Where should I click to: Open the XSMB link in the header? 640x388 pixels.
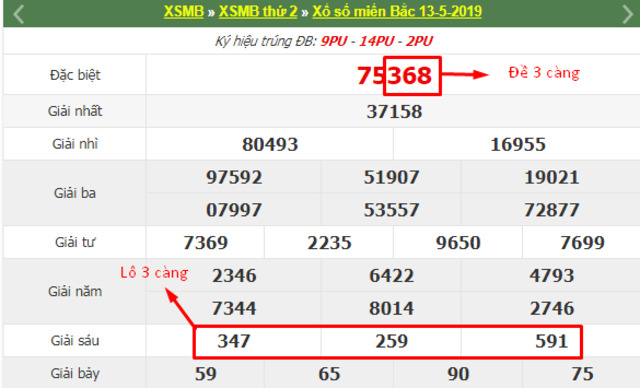[184, 11]
